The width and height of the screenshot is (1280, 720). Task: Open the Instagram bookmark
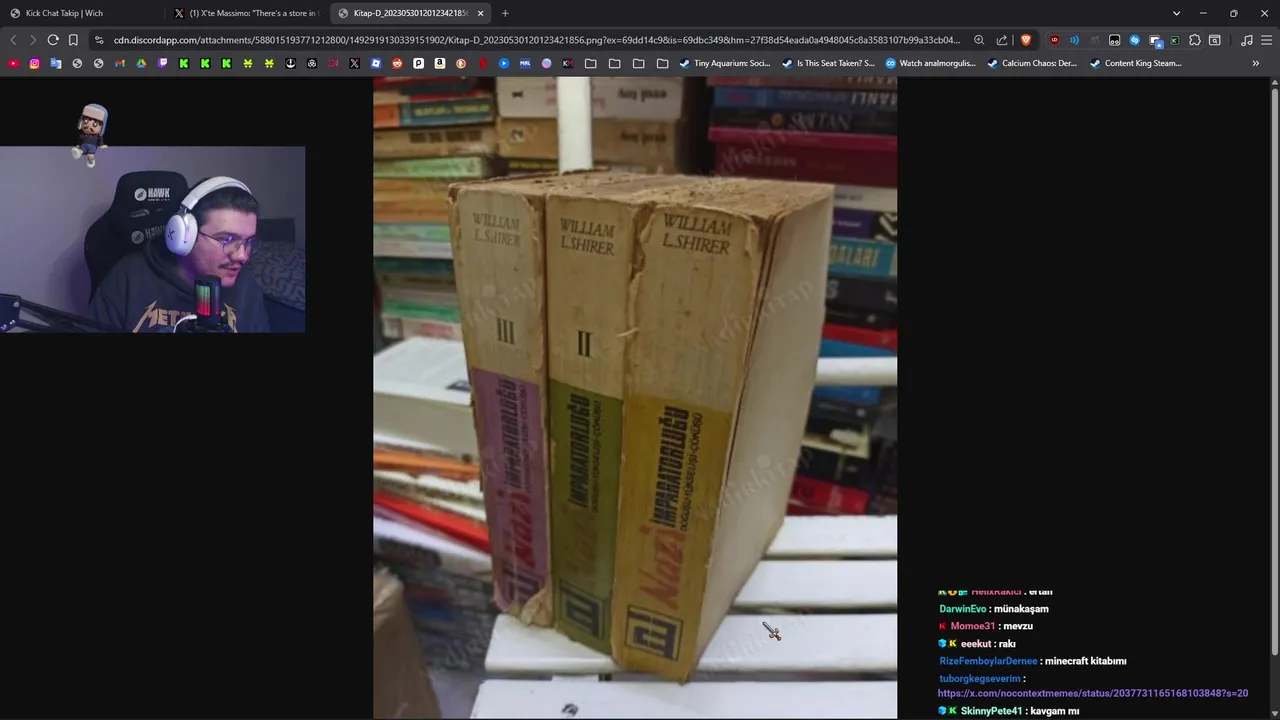point(34,63)
